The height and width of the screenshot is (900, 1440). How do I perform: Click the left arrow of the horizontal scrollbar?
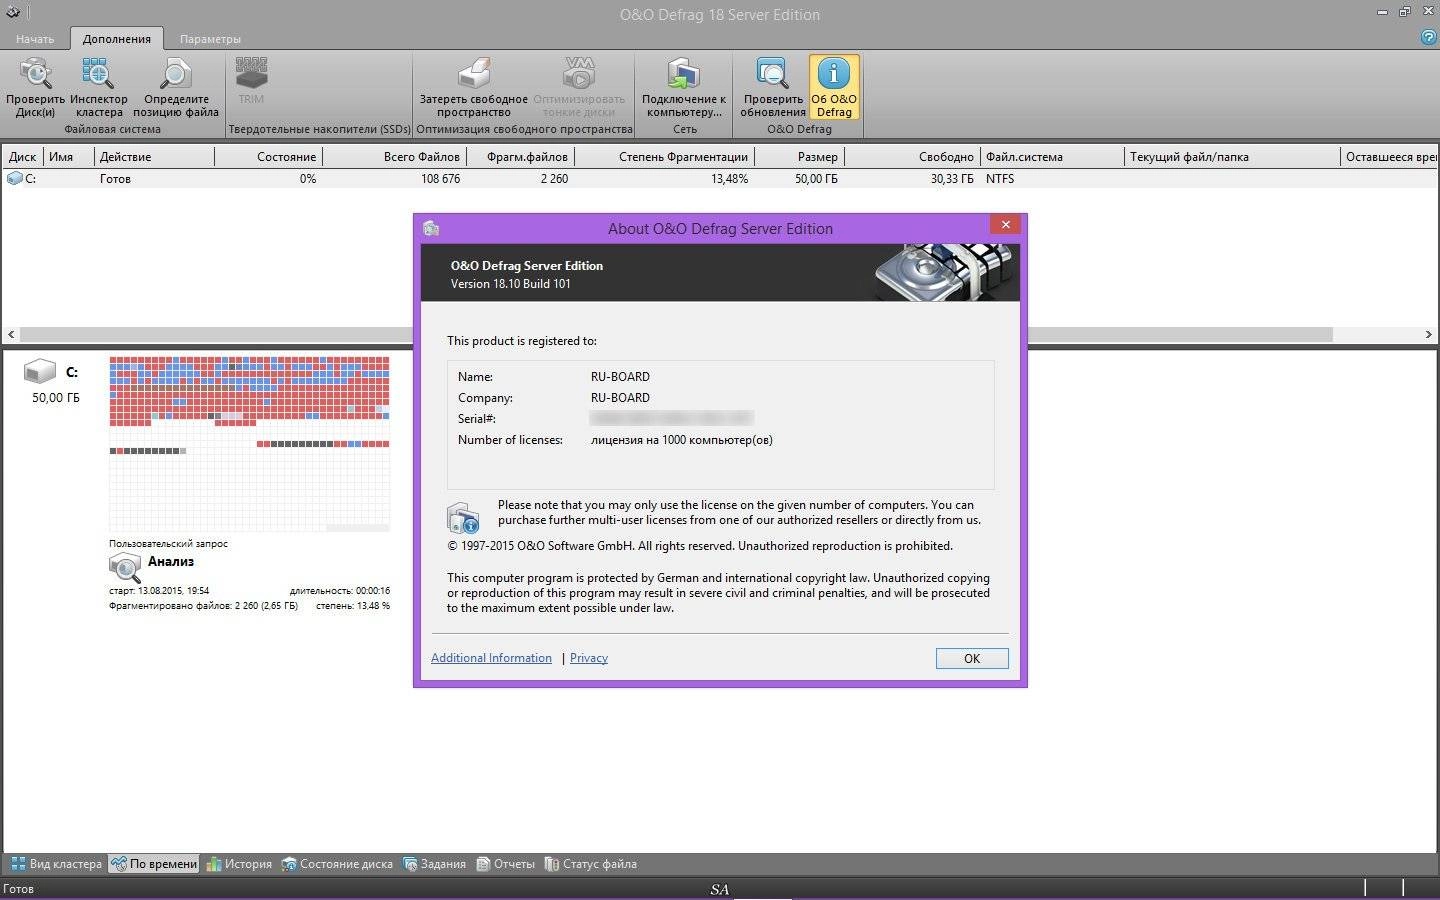[x=11, y=334]
